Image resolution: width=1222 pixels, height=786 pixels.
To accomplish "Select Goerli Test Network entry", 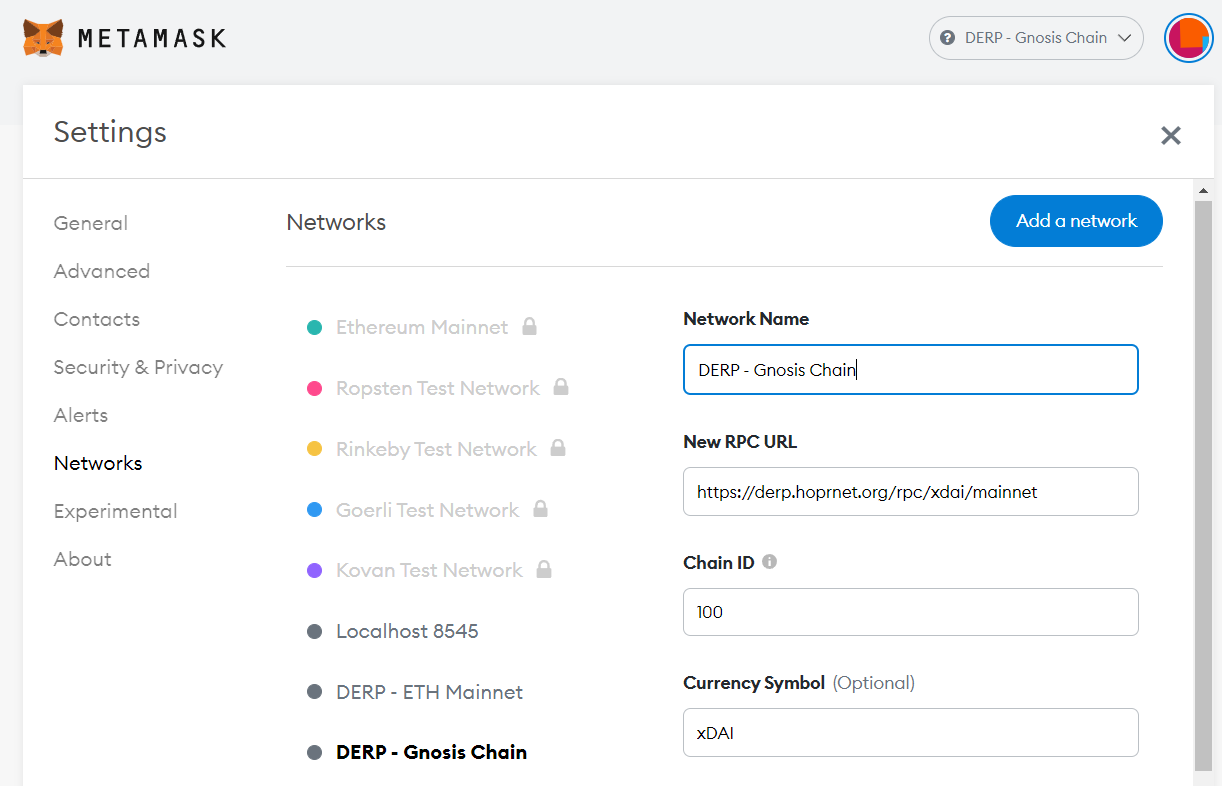I will (427, 510).
